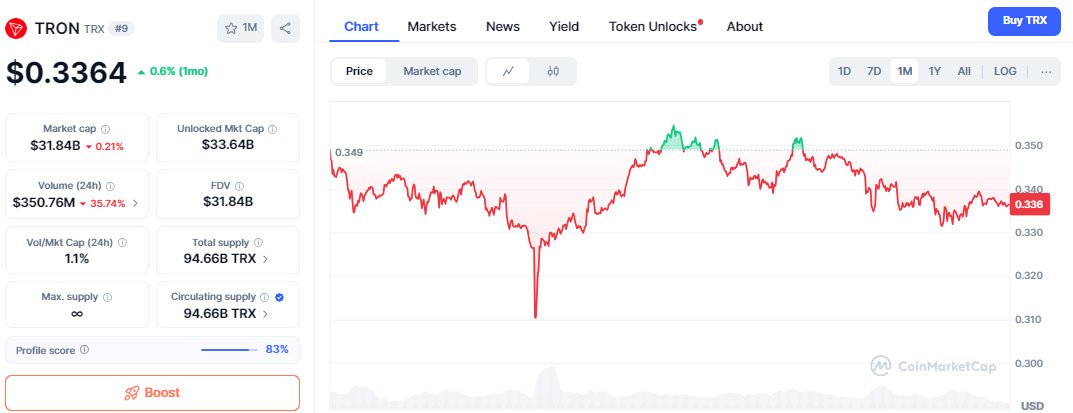
Task: Click the TRON logo icon
Action: coord(15,28)
